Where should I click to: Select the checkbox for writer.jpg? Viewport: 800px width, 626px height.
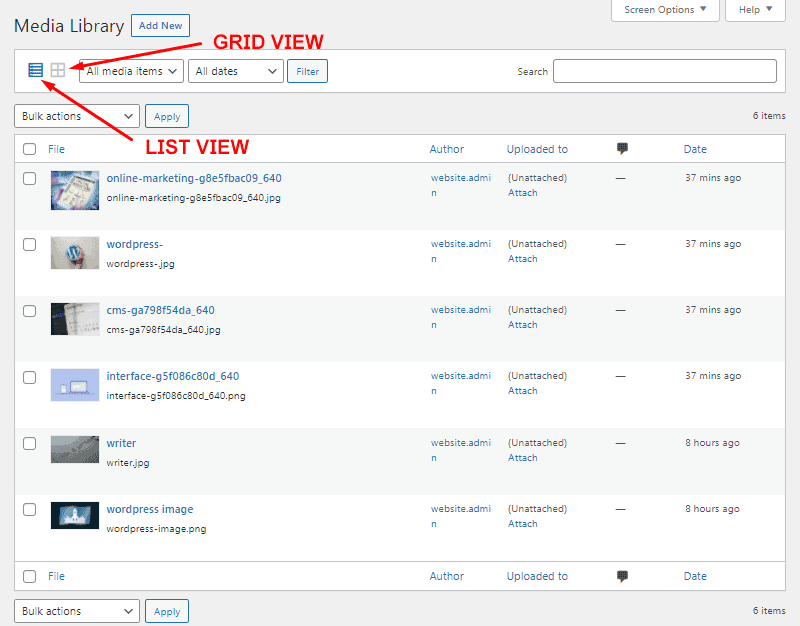[x=29, y=443]
